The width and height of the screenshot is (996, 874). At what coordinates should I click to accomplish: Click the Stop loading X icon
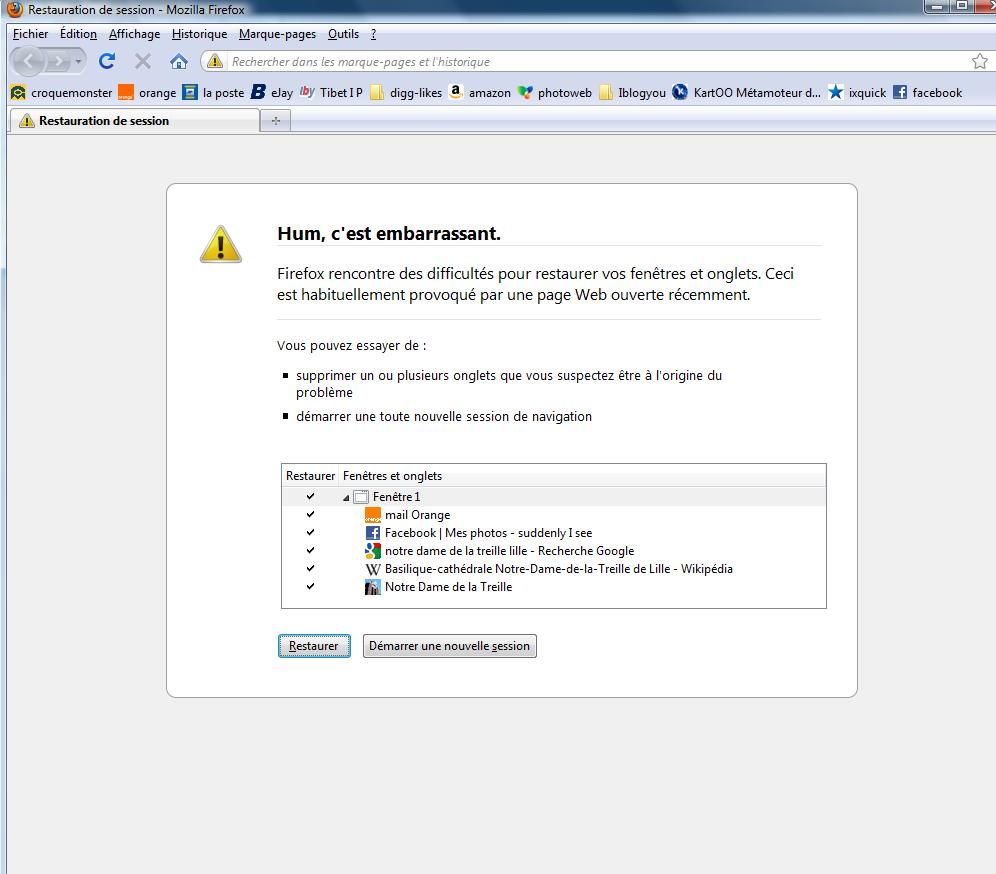click(x=143, y=61)
